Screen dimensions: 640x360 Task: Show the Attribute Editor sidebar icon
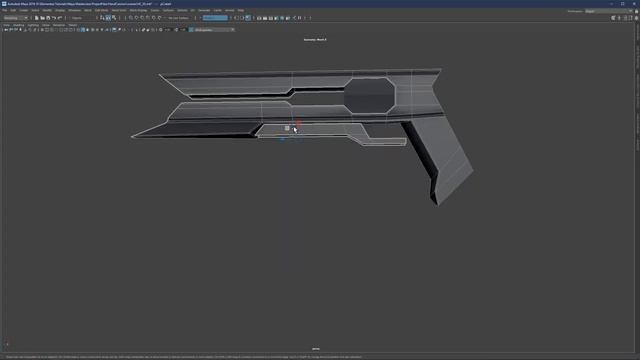626,18
